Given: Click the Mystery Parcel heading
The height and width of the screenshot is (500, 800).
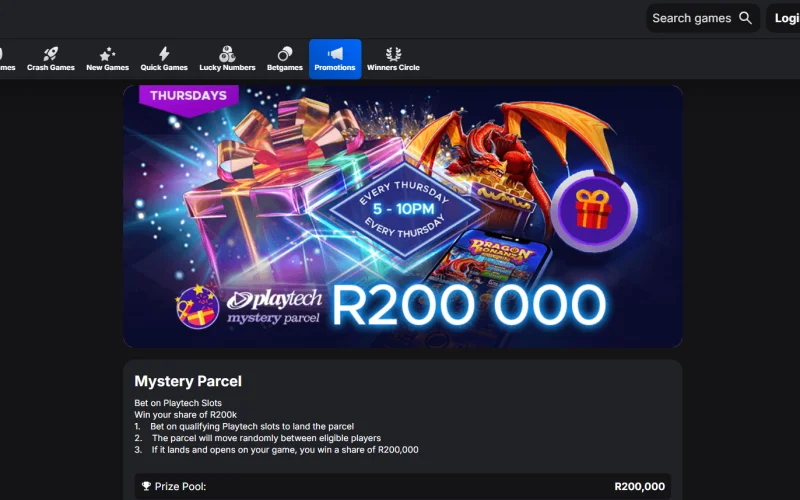Looking at the screenshot, I should 188,381.
